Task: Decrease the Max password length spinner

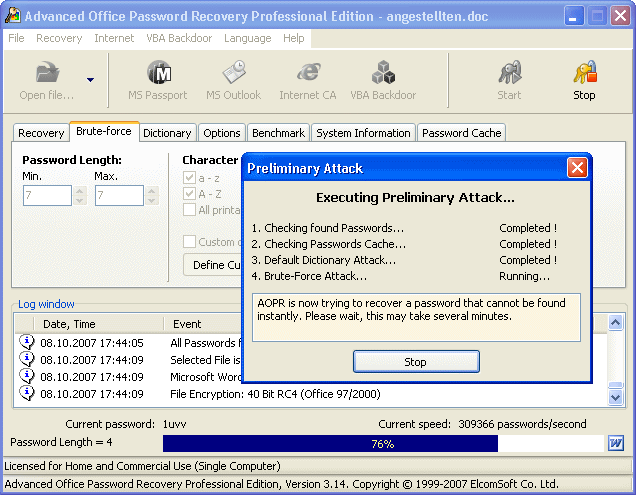Action: point(152,200)
